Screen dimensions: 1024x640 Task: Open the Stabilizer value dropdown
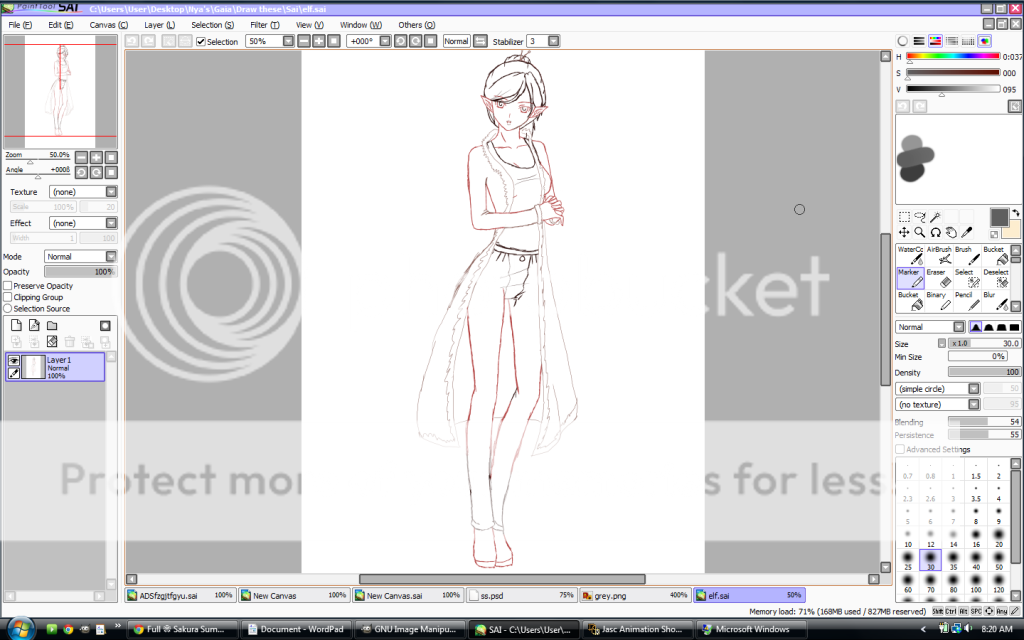[x=553, y=41]
